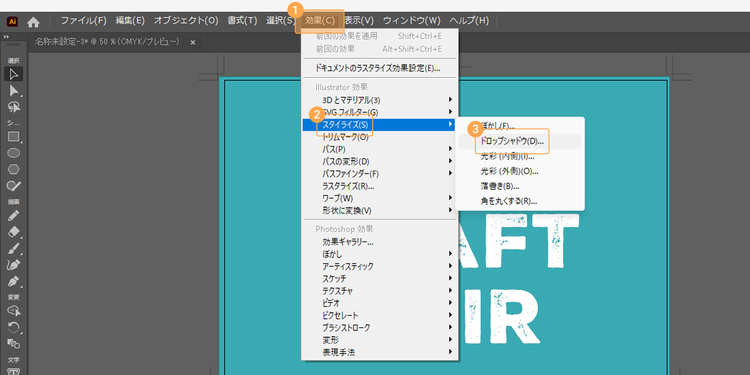Expand the スケッチ submenu

pyautogui.click(x=380, y=278)
